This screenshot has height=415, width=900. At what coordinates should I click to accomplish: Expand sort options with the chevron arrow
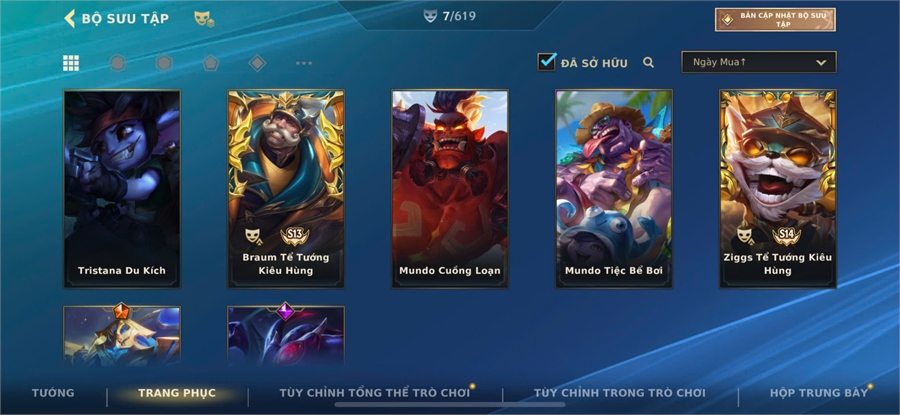coord(821,63)
